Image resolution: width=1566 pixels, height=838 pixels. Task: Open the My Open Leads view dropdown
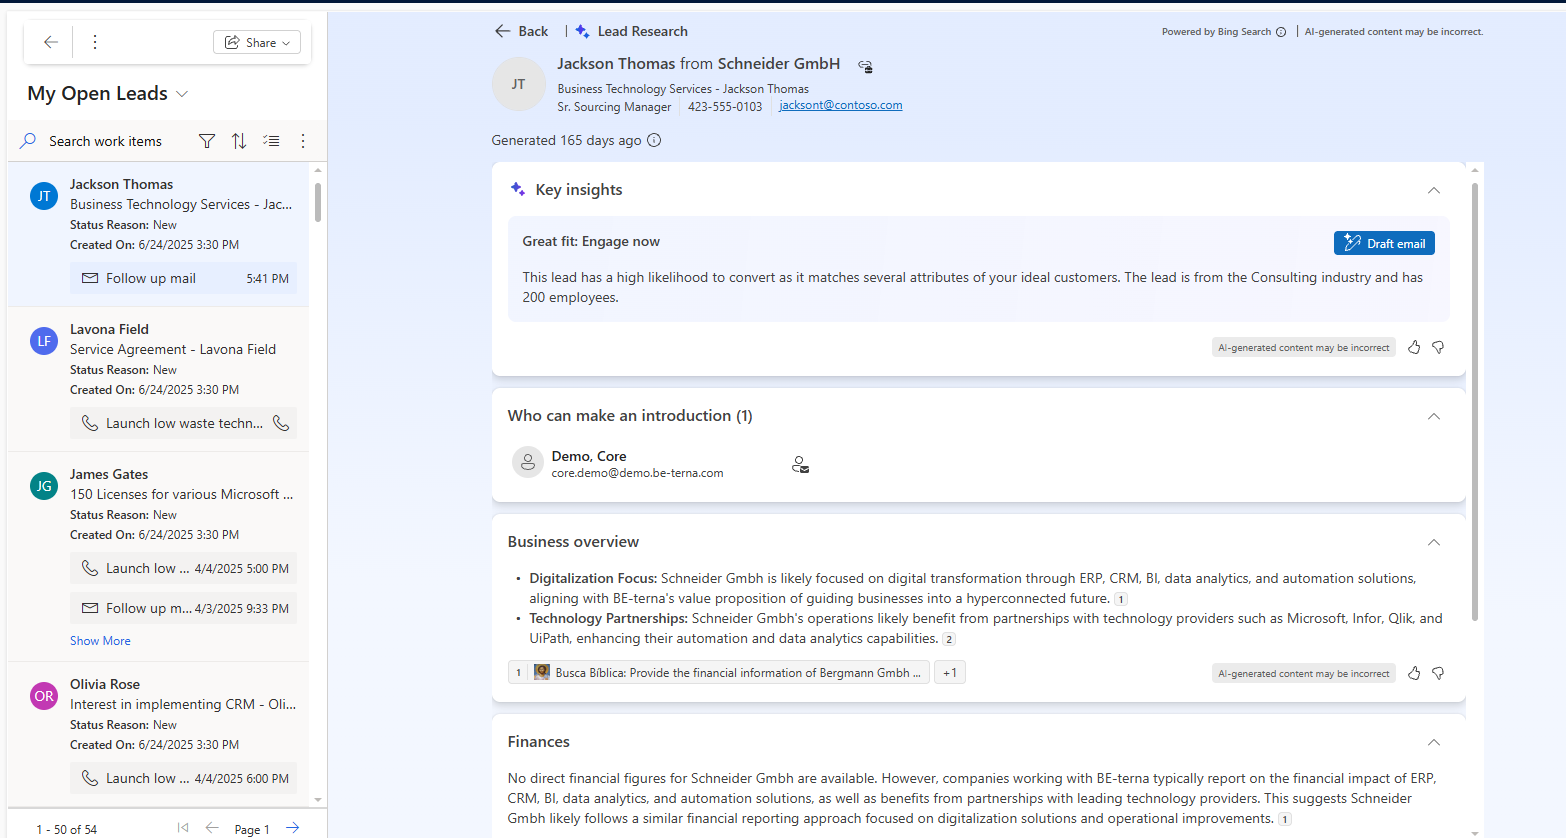(182, 94)
